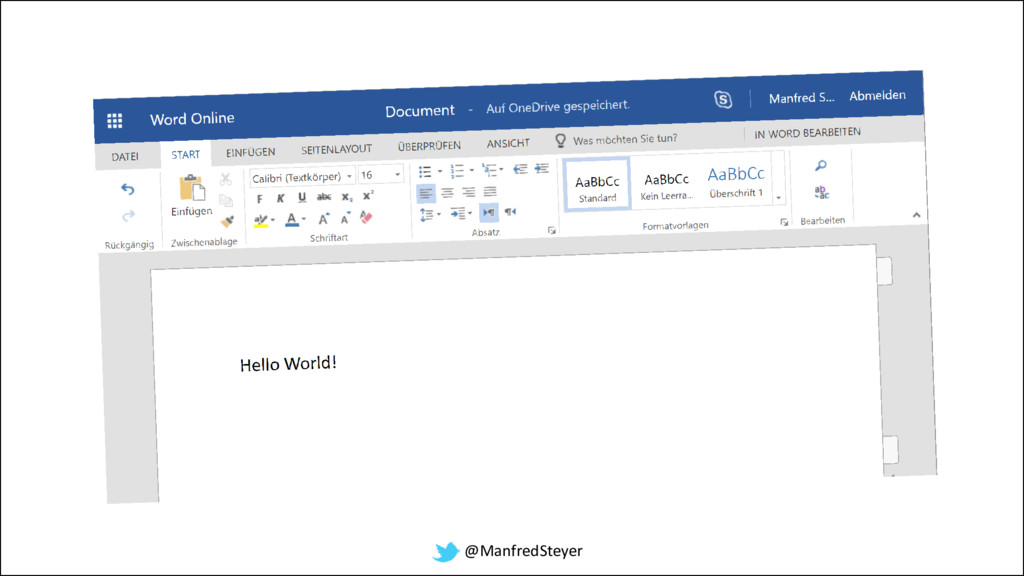Expand the numbered list dropdown arrow
This screenshot has height=576, width=1024.
tap(472, 170)
